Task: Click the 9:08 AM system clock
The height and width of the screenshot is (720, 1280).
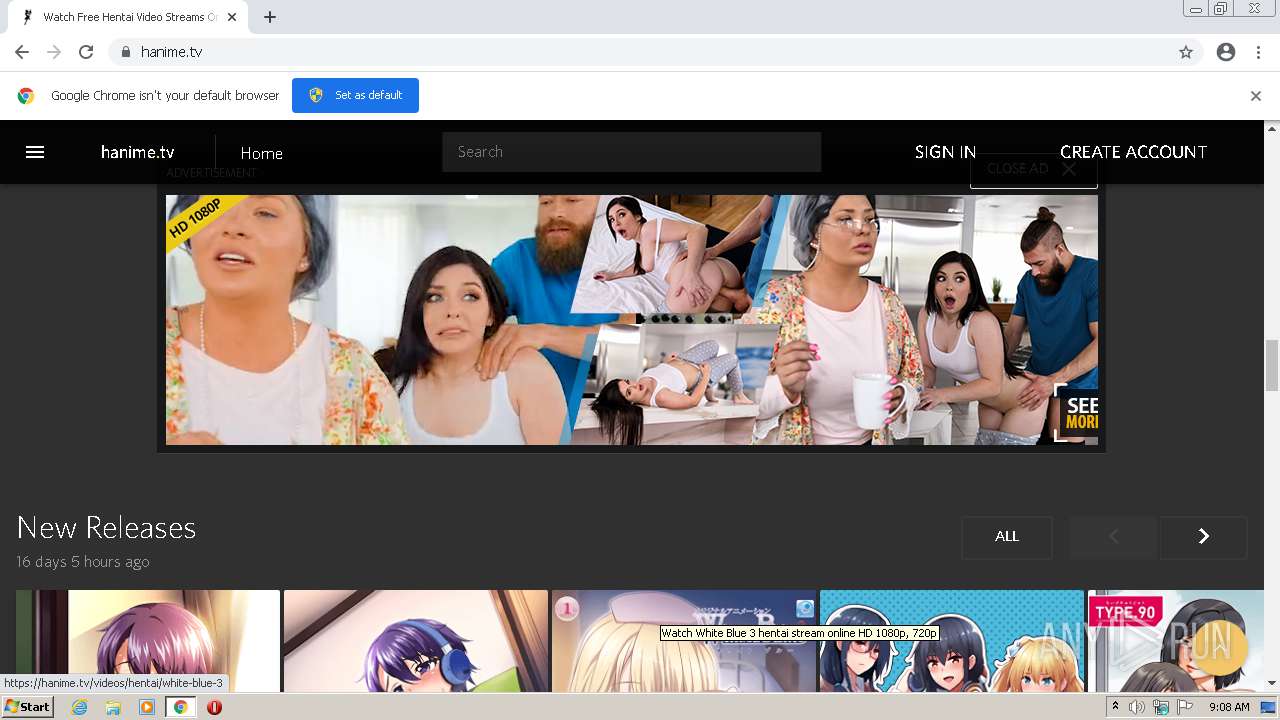Action: click(x=1229, y=707)
